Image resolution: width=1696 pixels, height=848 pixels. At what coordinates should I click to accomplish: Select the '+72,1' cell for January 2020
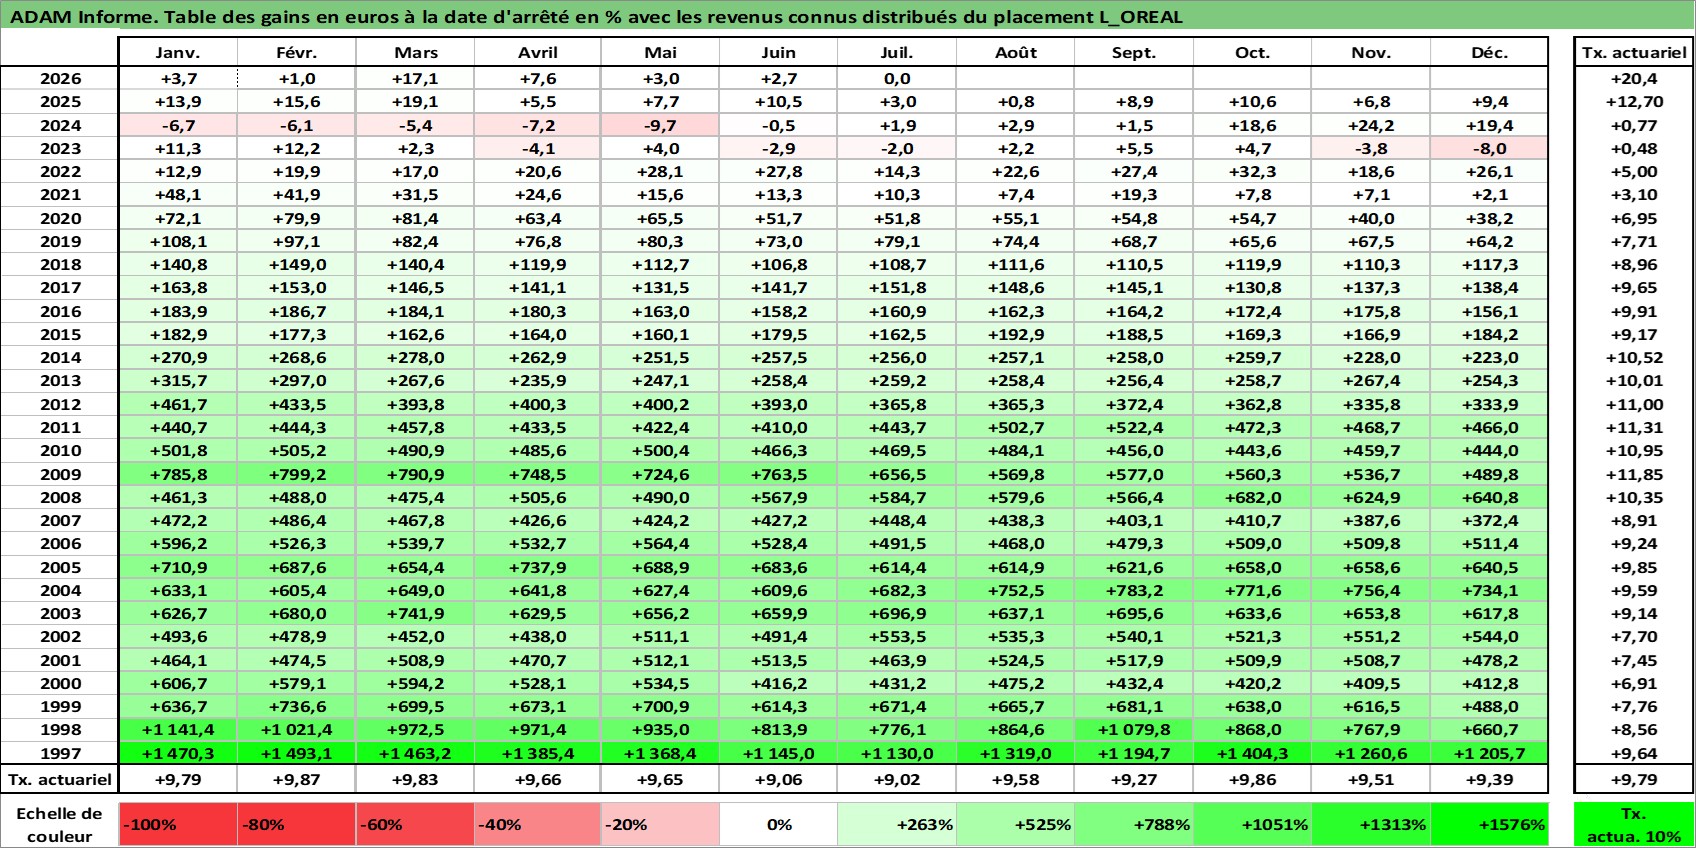pos(178,218)
